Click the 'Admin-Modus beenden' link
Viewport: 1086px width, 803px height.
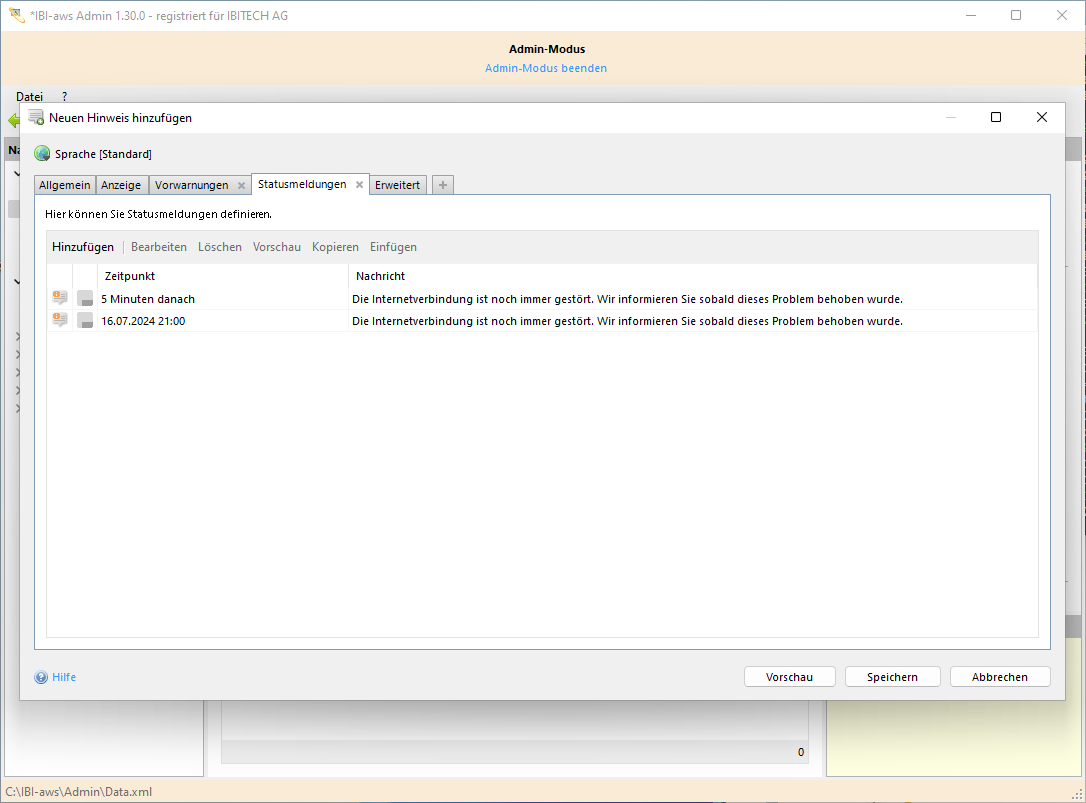pos(546,68)
